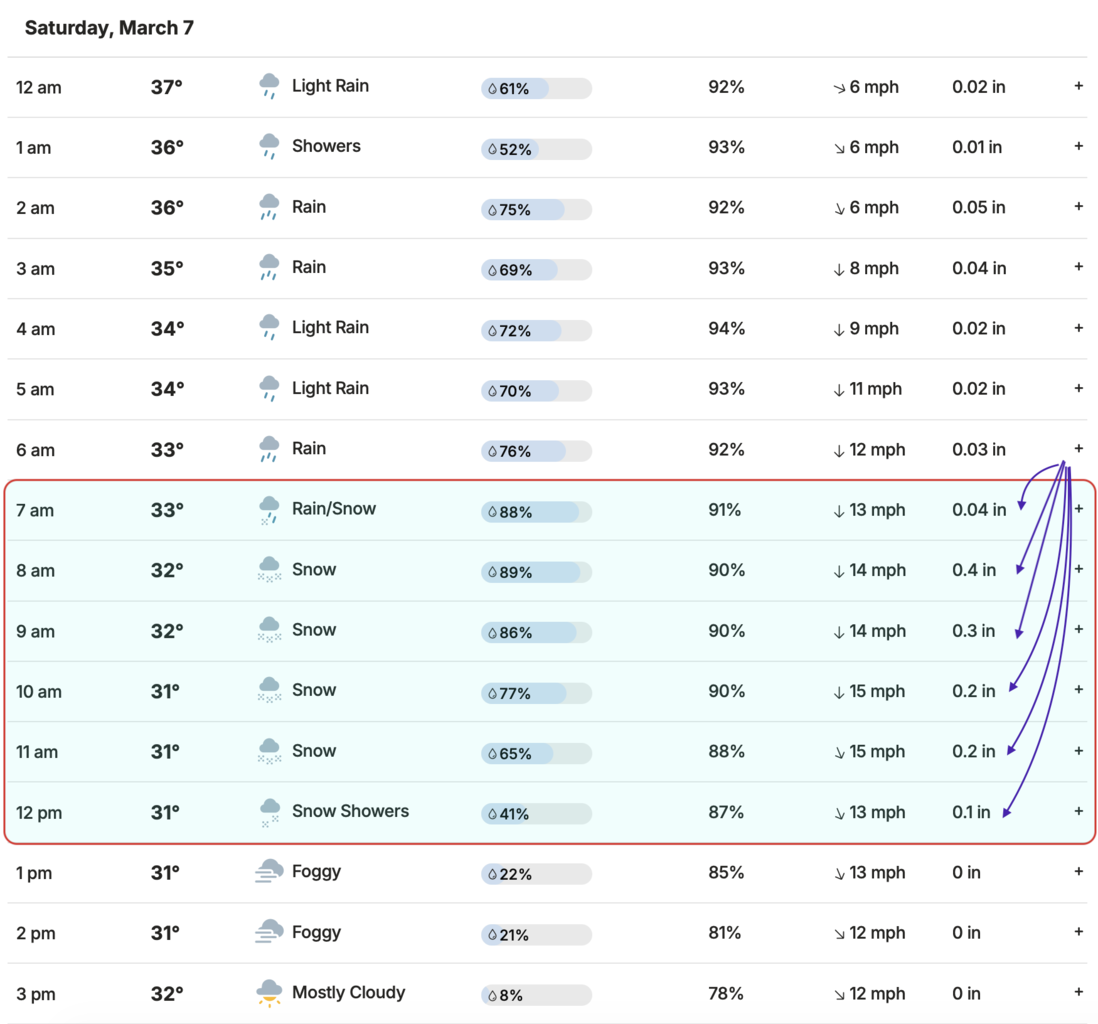Screen dimensions: 1098x1024
Task: Click the Snow Showers icon at 12 pm
Action: [x=269, y=812]
